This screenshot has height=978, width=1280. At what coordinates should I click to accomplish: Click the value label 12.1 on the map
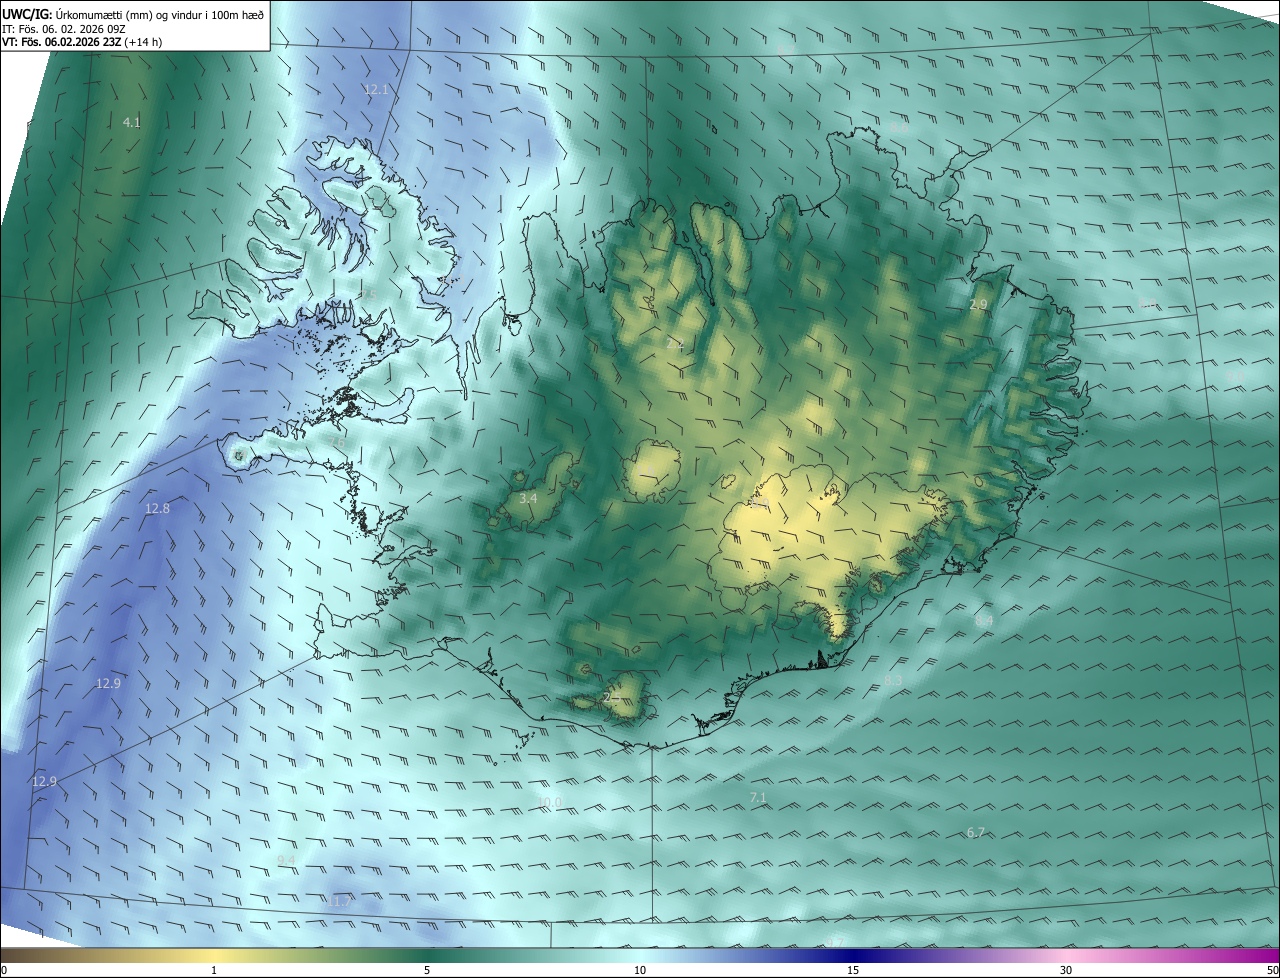tap(376, 89)
